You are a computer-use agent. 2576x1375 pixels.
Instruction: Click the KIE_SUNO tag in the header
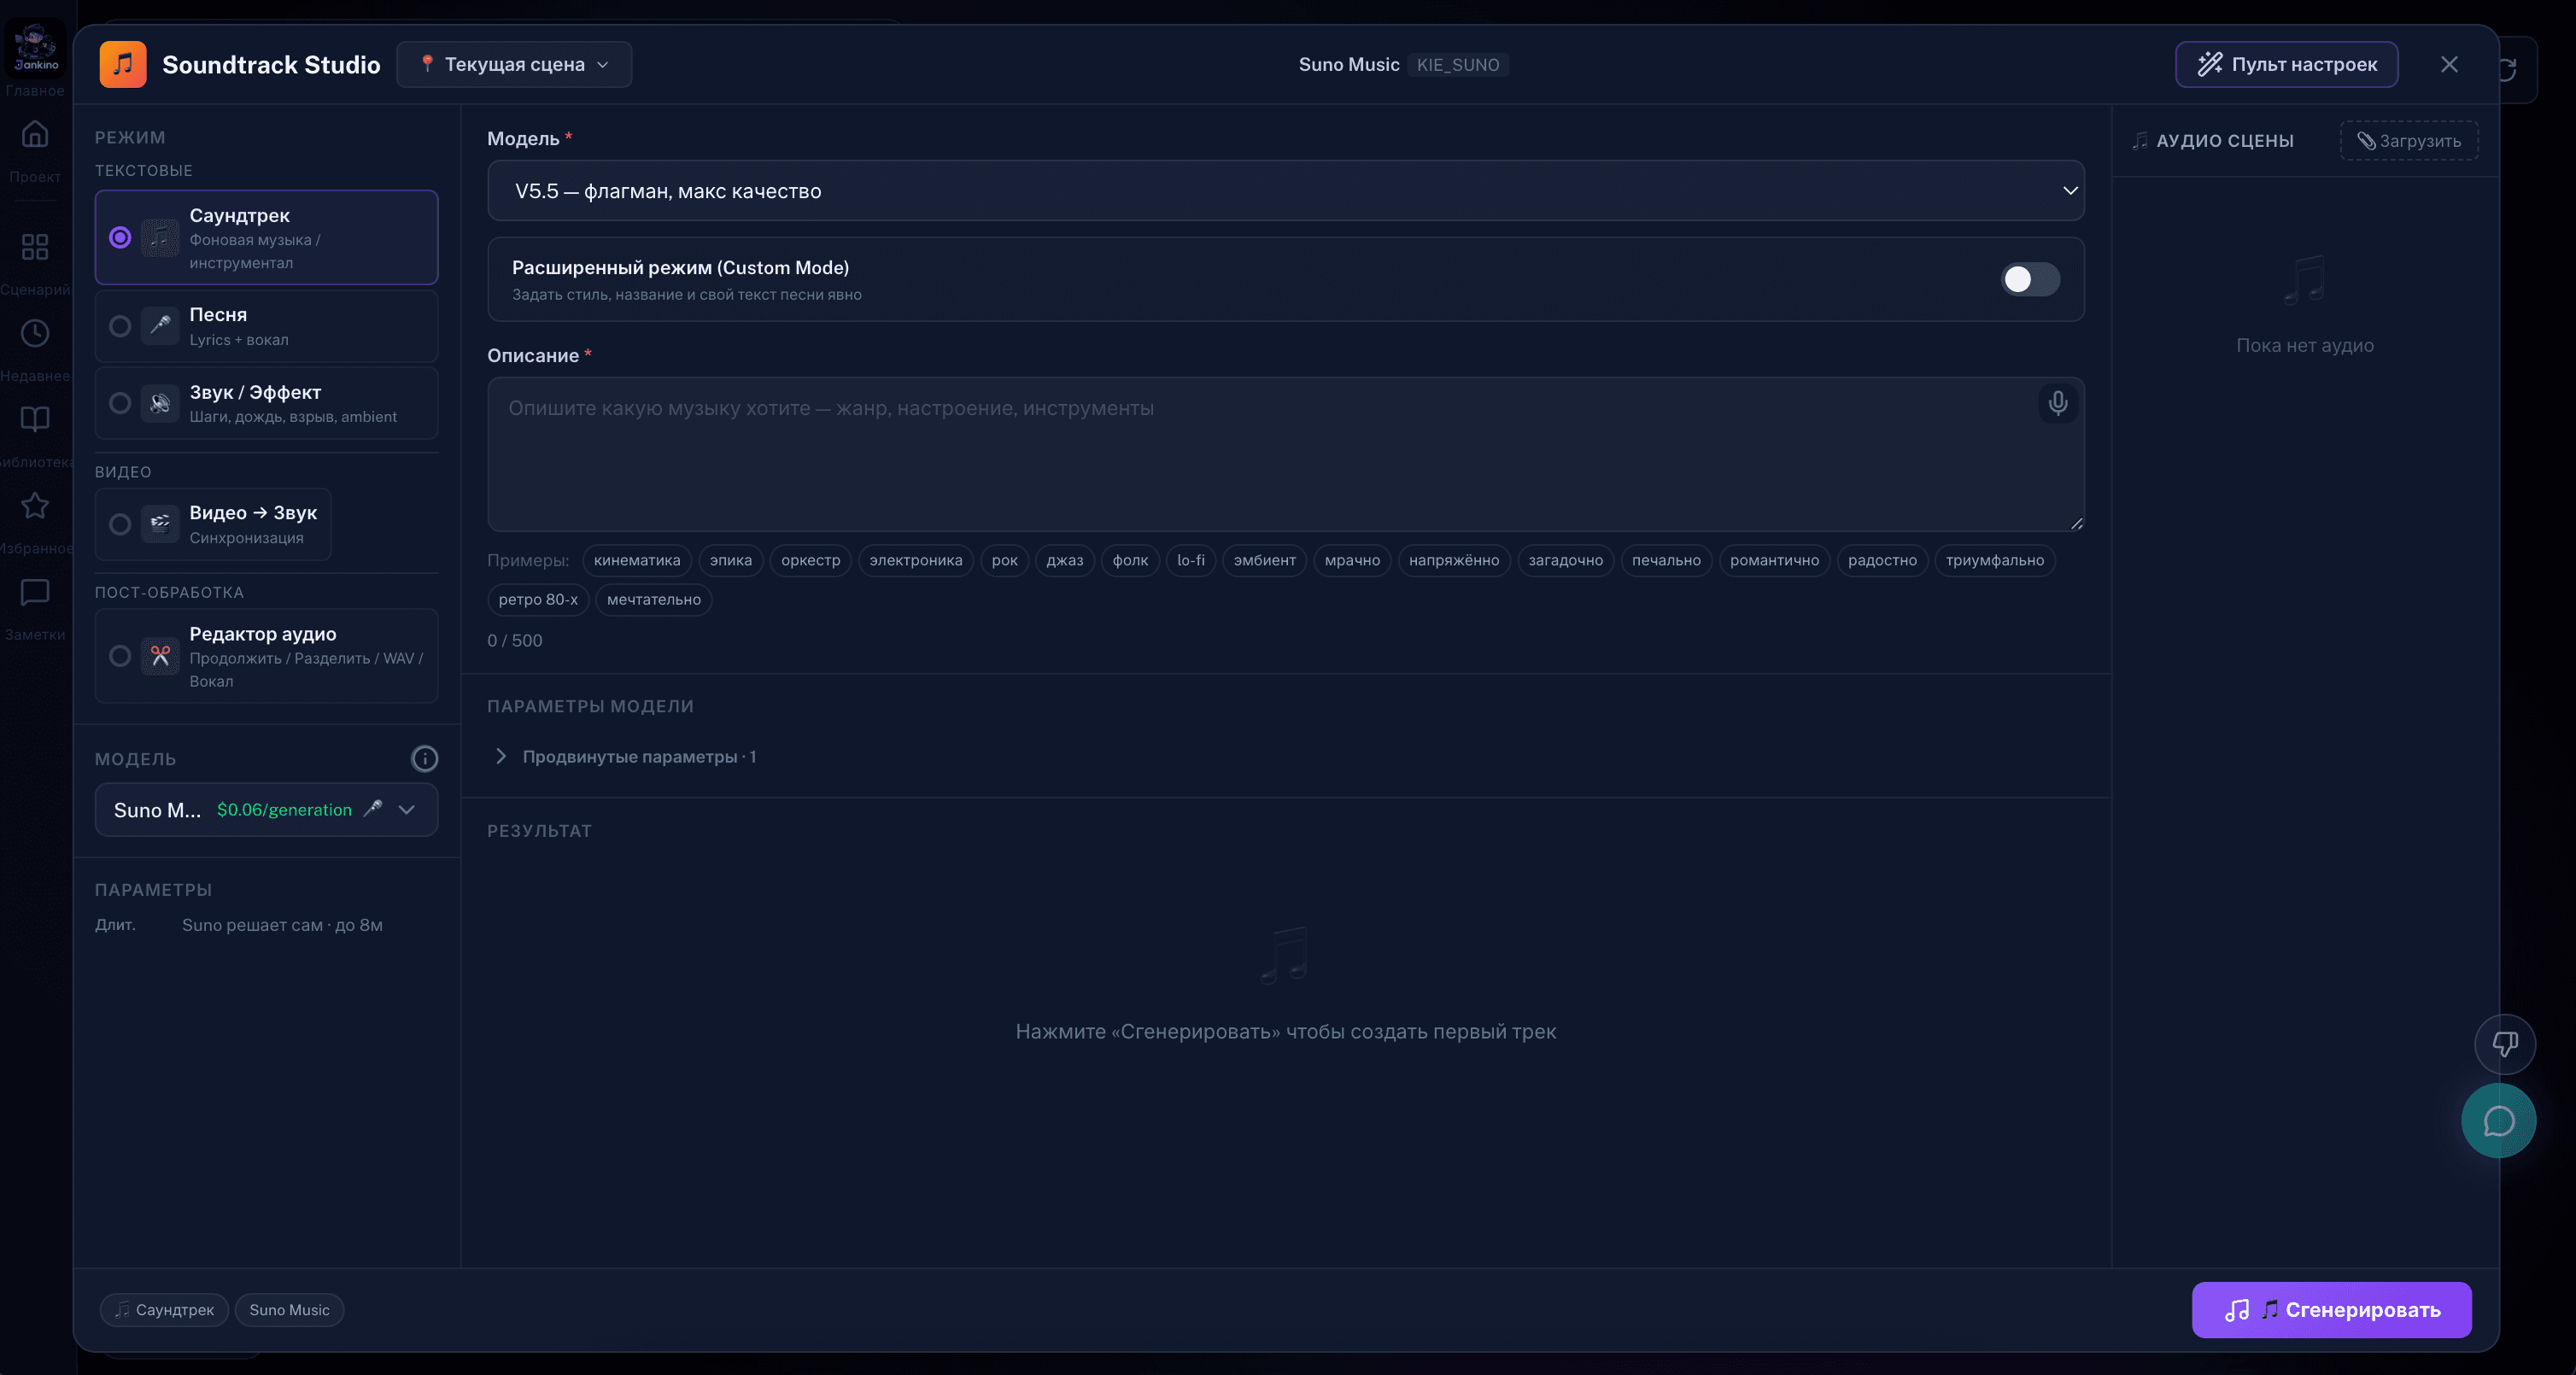pos(1457,64)
